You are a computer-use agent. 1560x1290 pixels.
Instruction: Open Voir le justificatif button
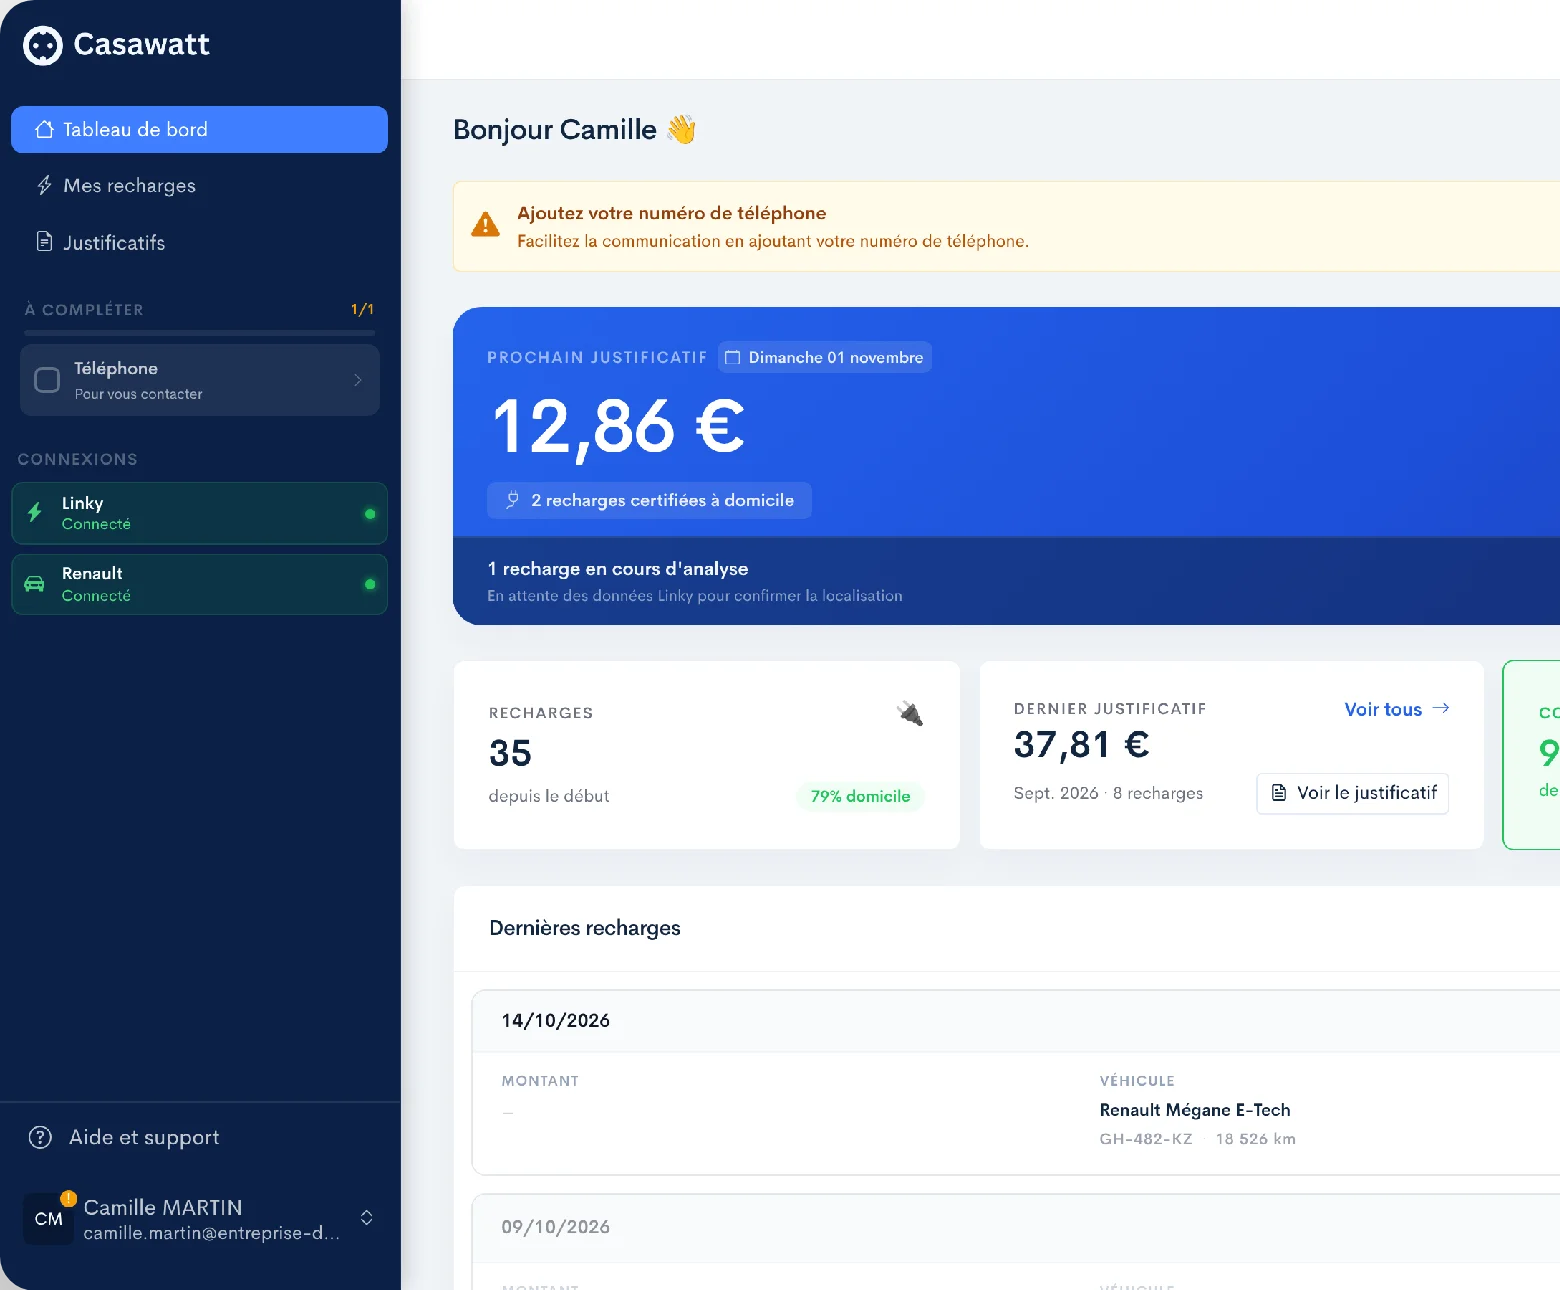[x=1353, y=793]
